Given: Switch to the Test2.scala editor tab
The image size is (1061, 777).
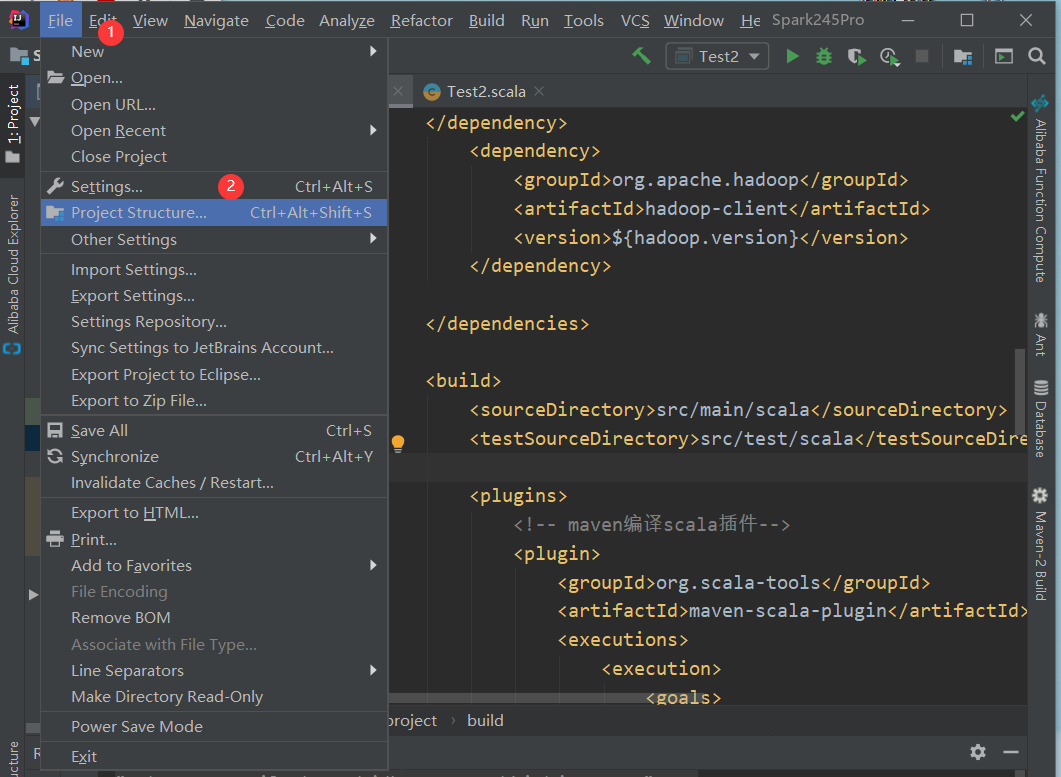Looking at the screenshot, I should coord(485,91).
